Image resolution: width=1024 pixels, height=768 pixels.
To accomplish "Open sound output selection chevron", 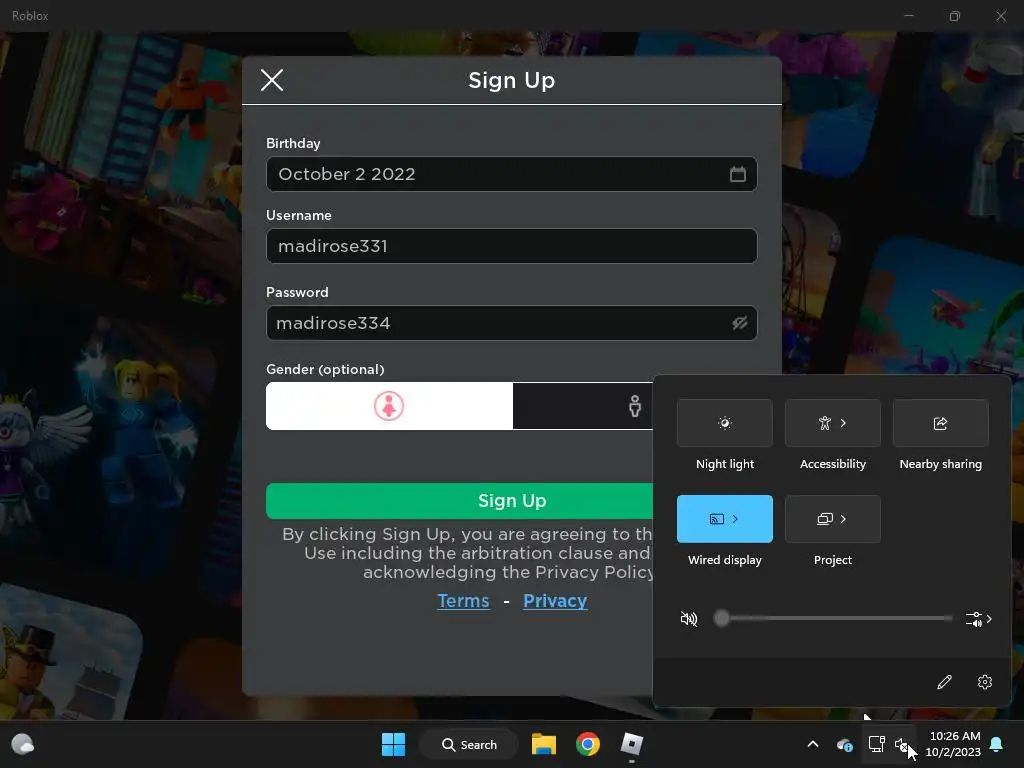I will click(x=979, y=618).
